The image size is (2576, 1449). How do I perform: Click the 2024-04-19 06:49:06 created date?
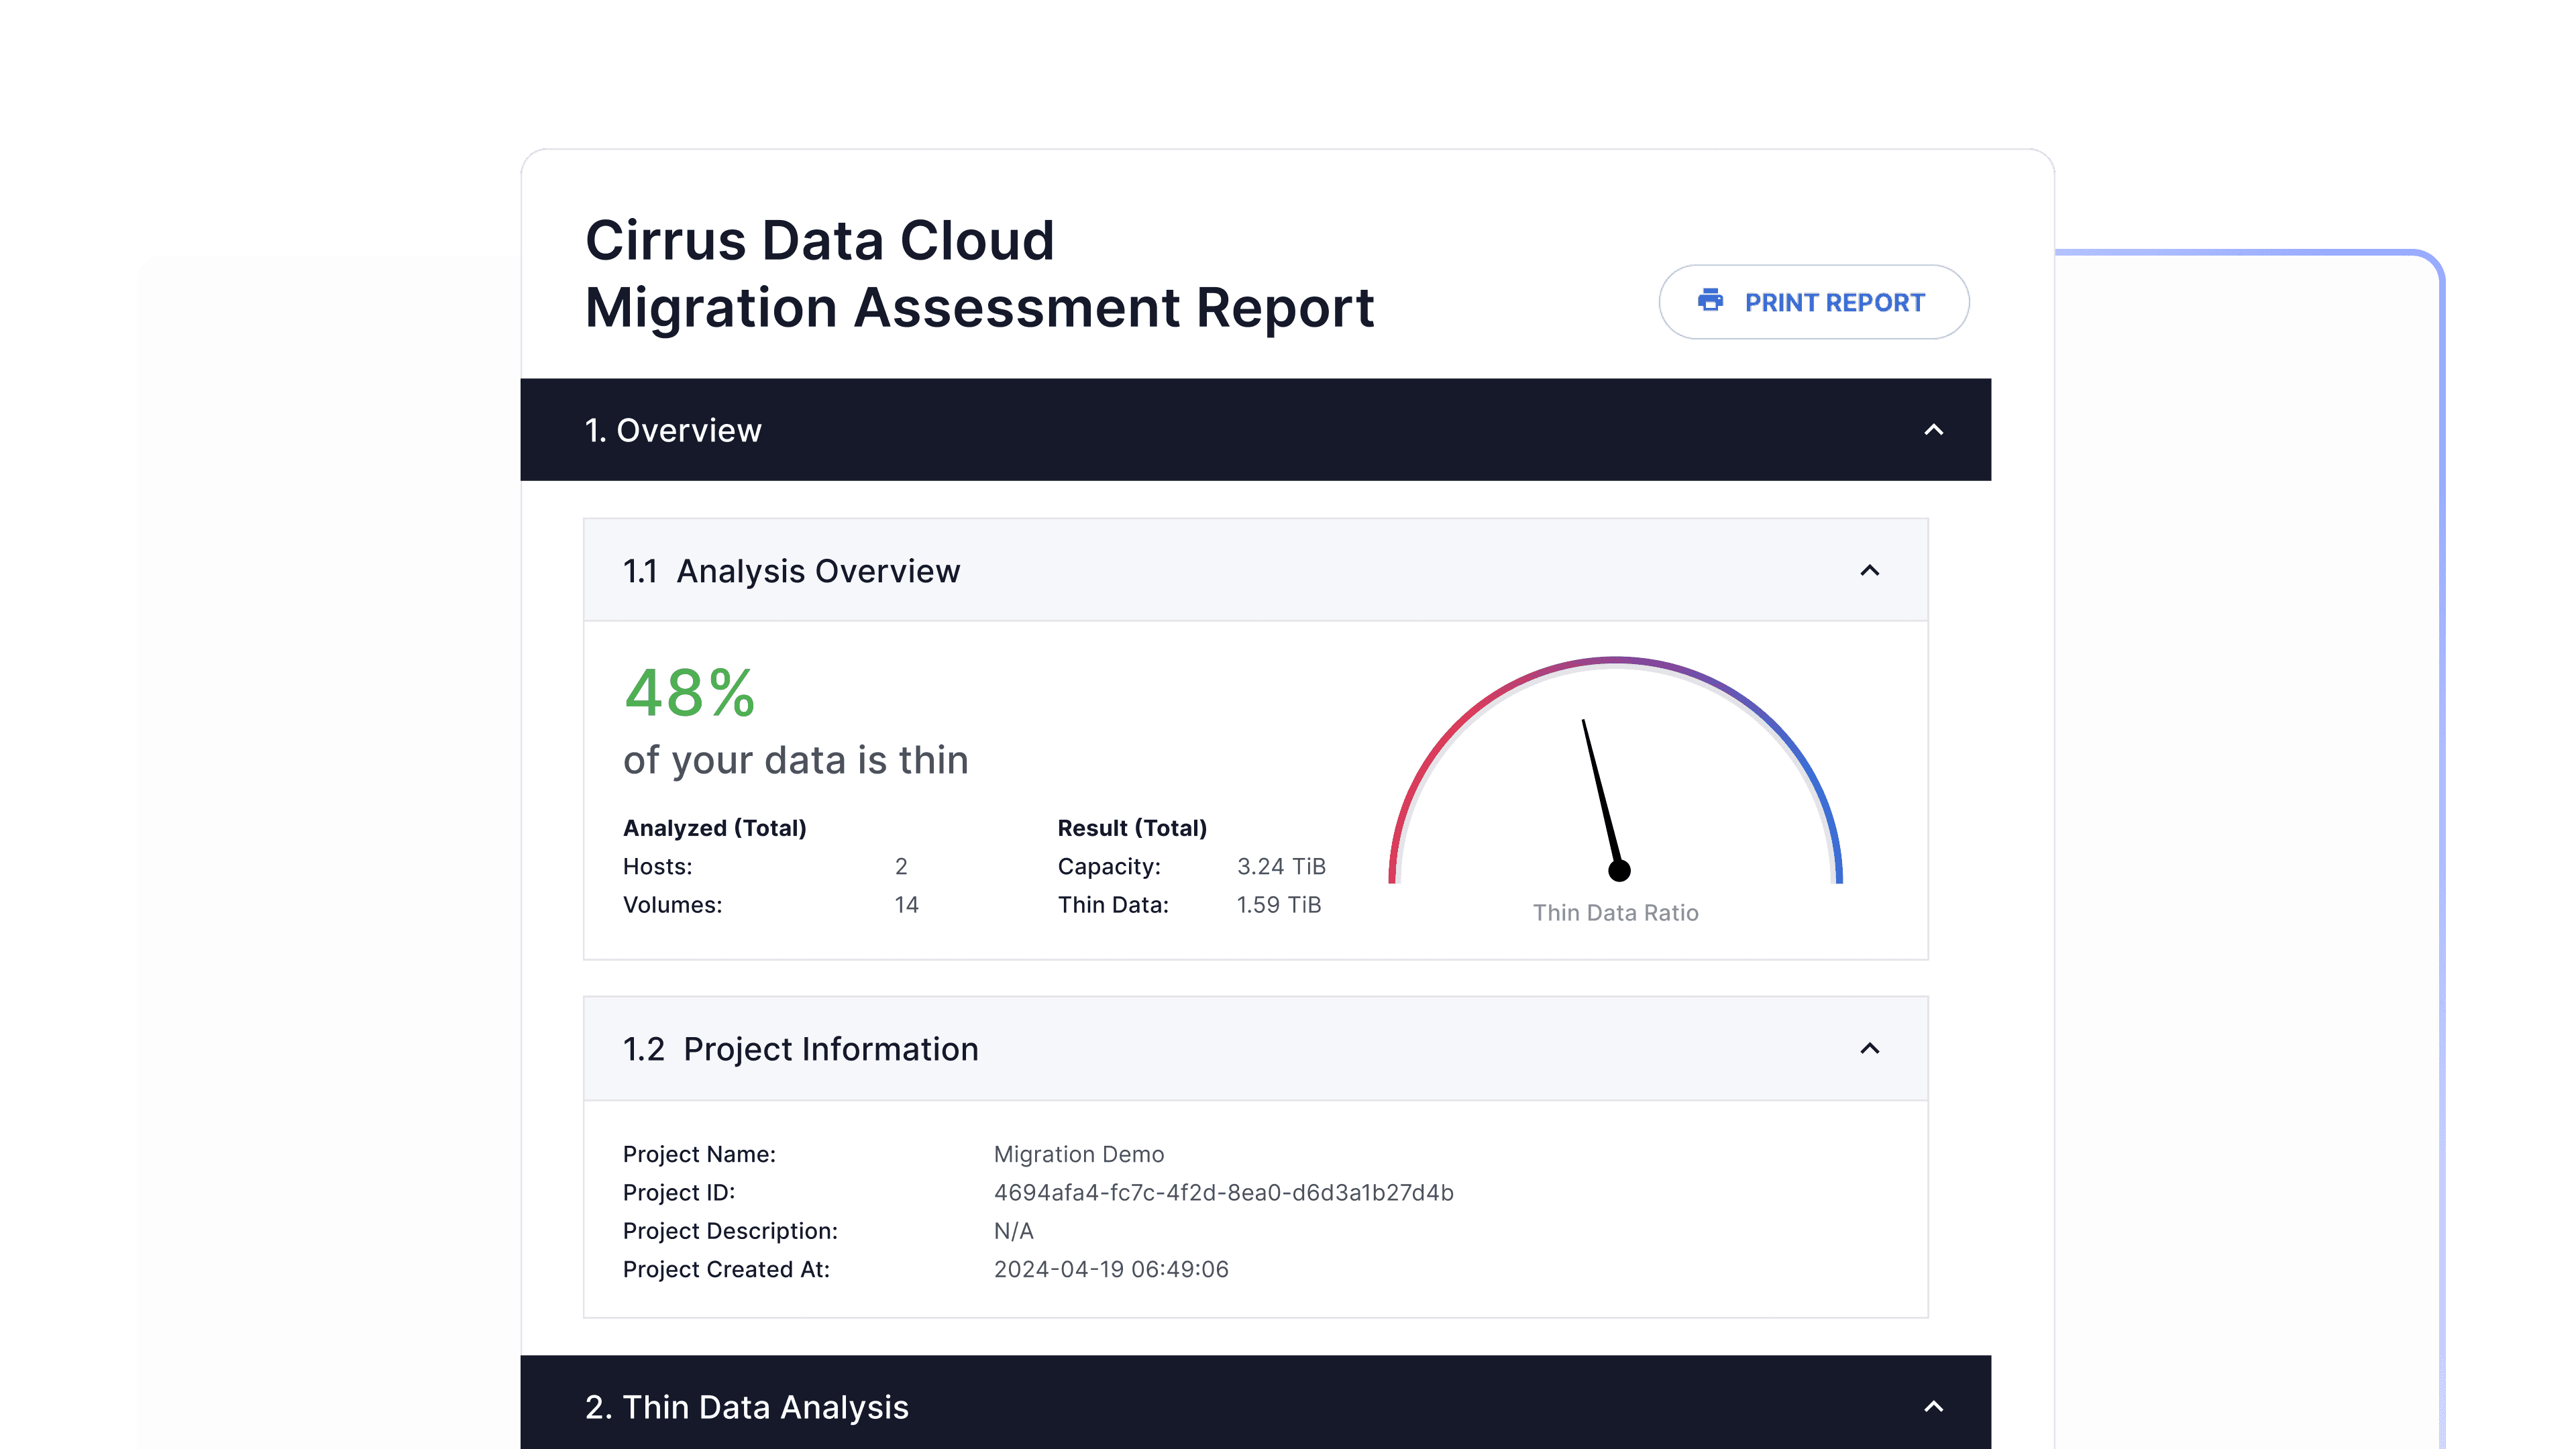pos(1111,1270)
